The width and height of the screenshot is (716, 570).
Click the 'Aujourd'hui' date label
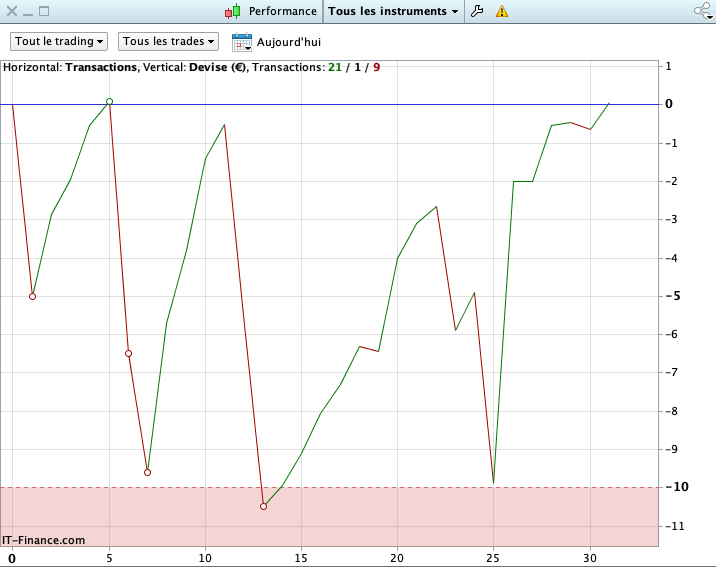coord(289,42)
